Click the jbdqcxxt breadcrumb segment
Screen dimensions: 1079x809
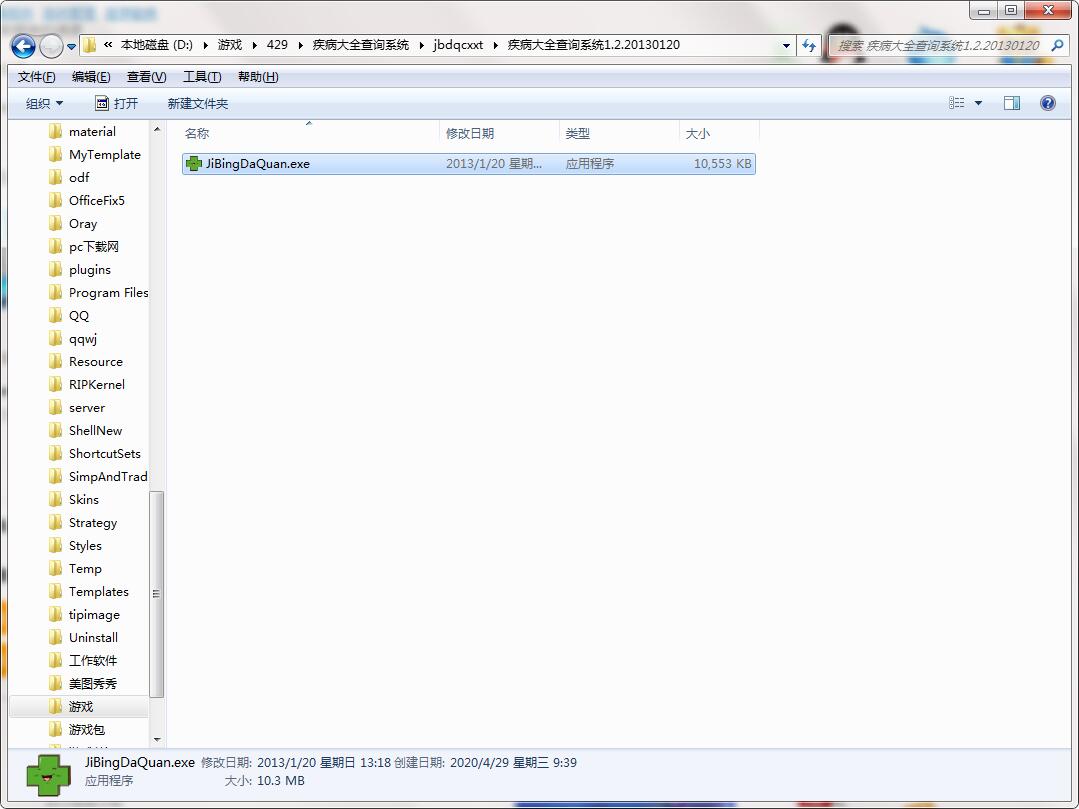(458, 45)
